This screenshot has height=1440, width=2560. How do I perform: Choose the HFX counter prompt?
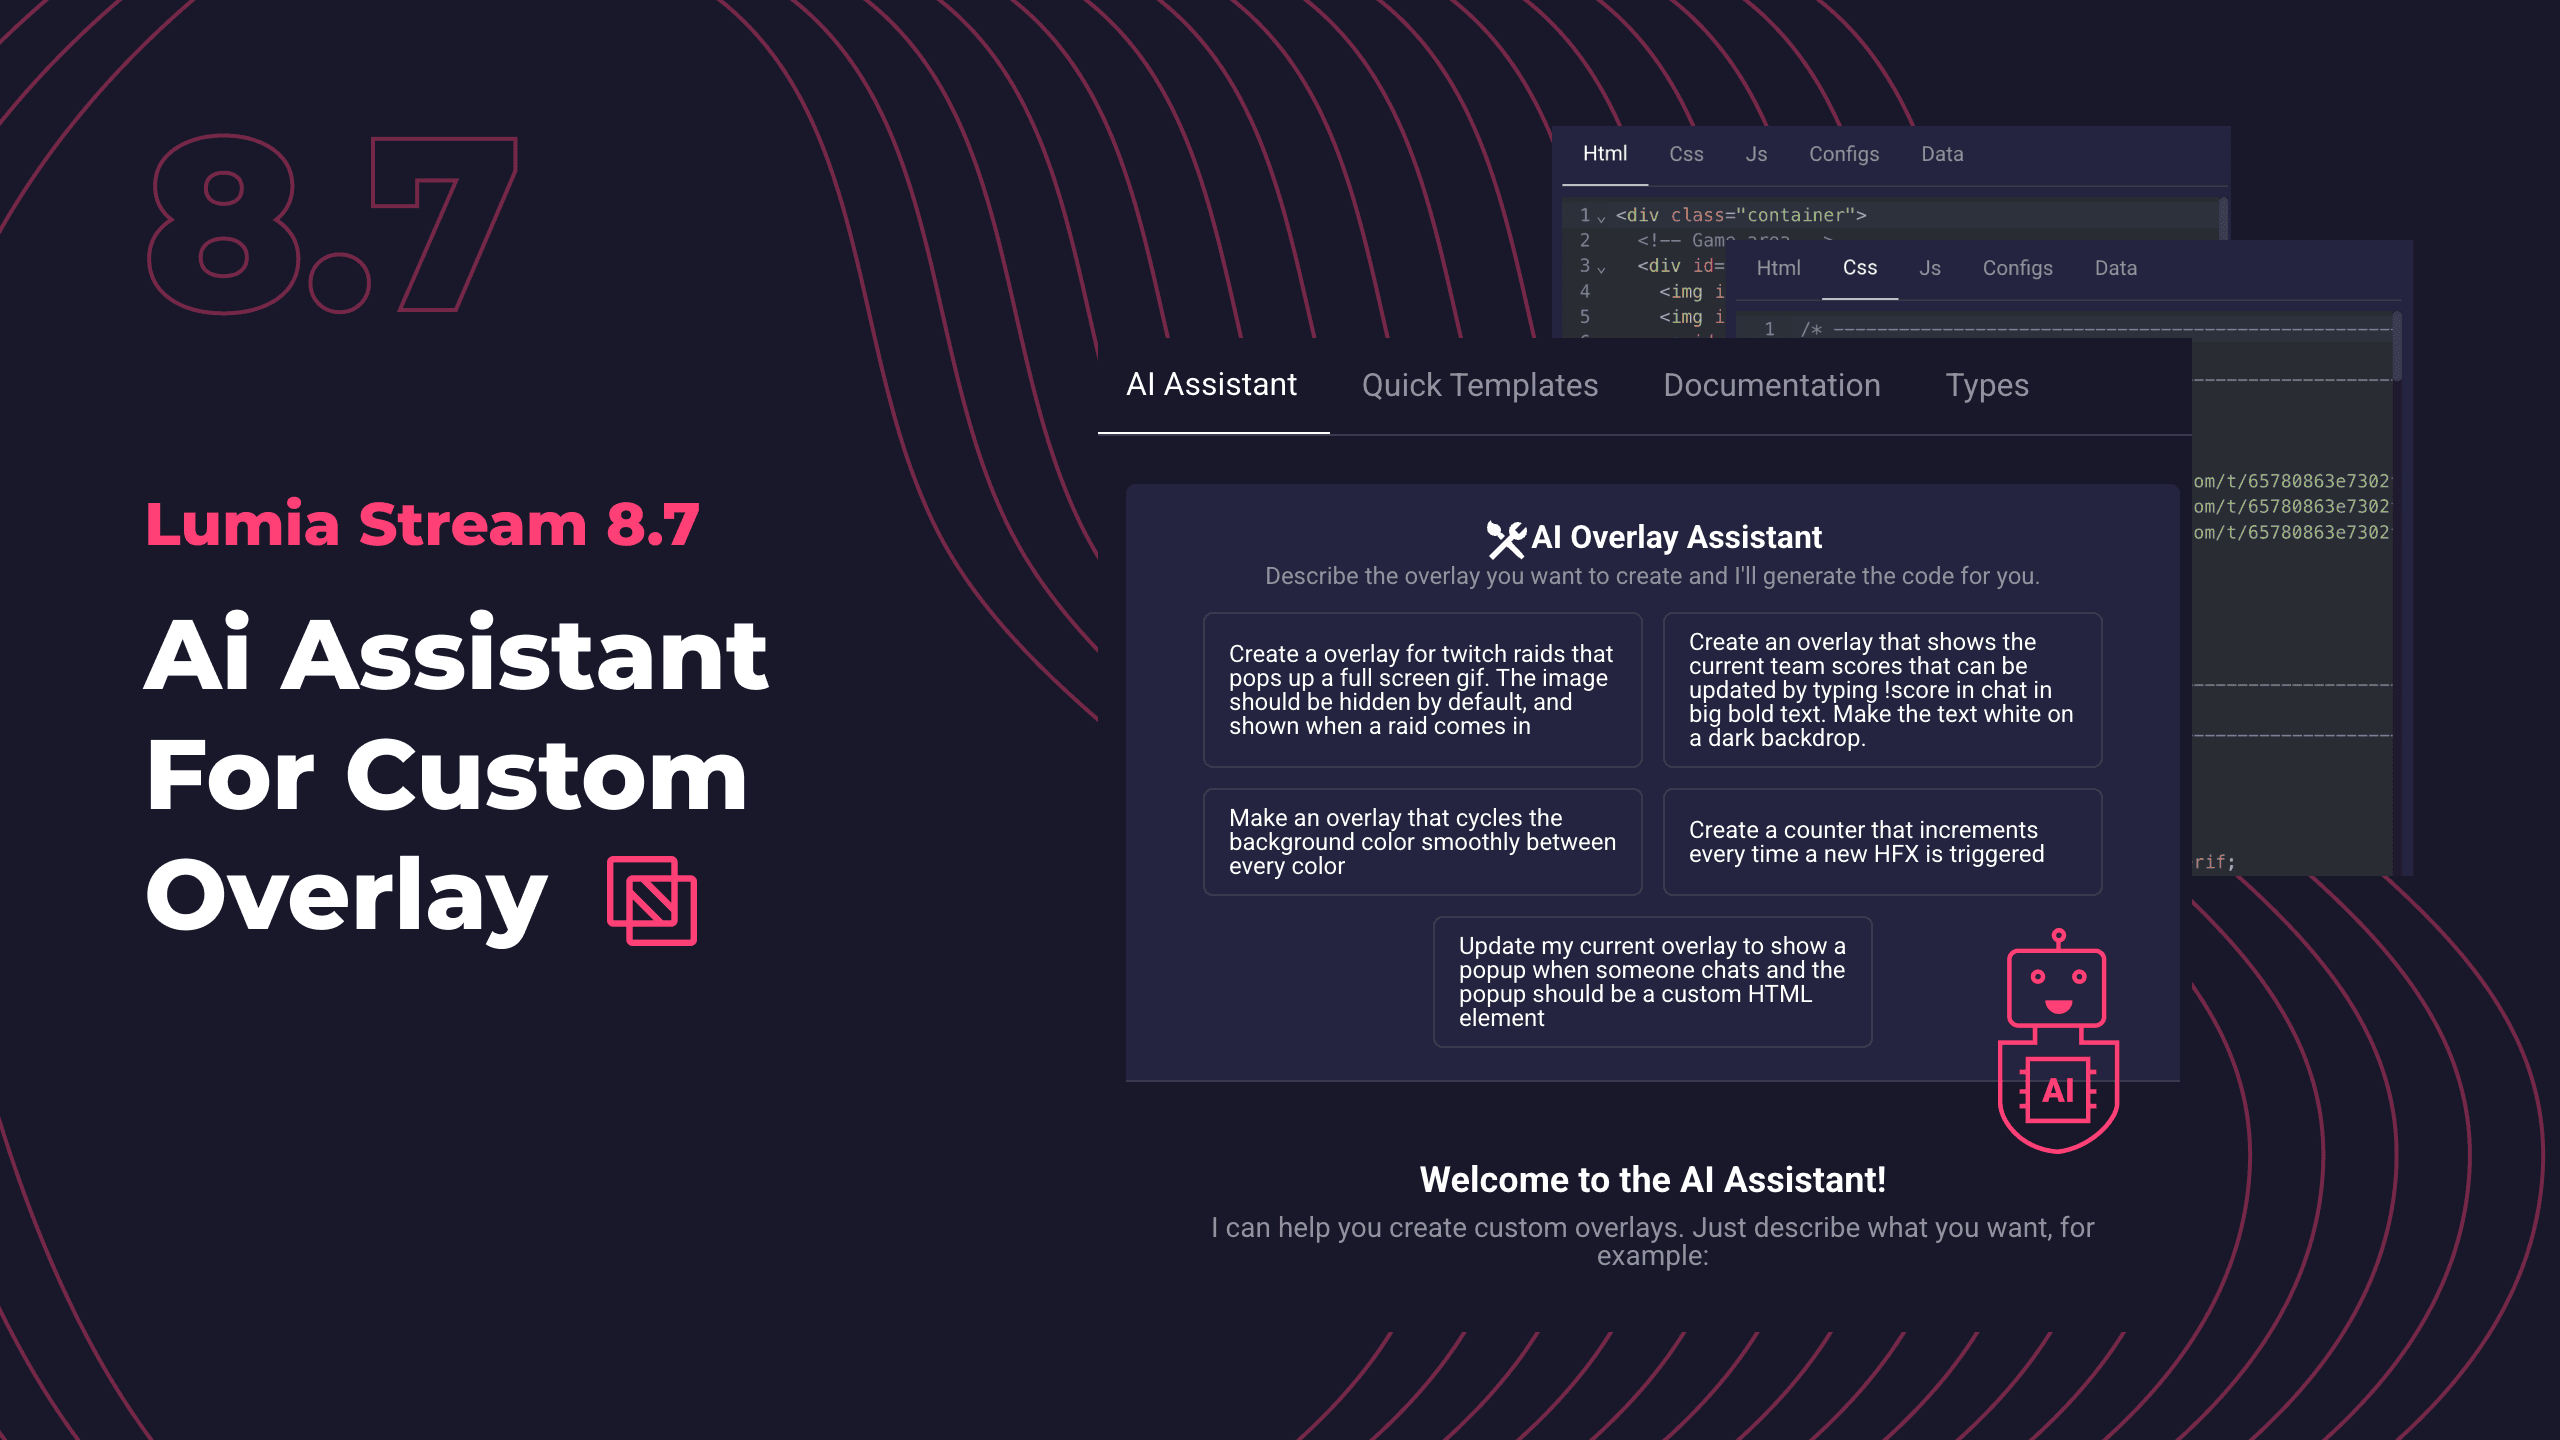pyautogui.click(x=1882, y=842)
